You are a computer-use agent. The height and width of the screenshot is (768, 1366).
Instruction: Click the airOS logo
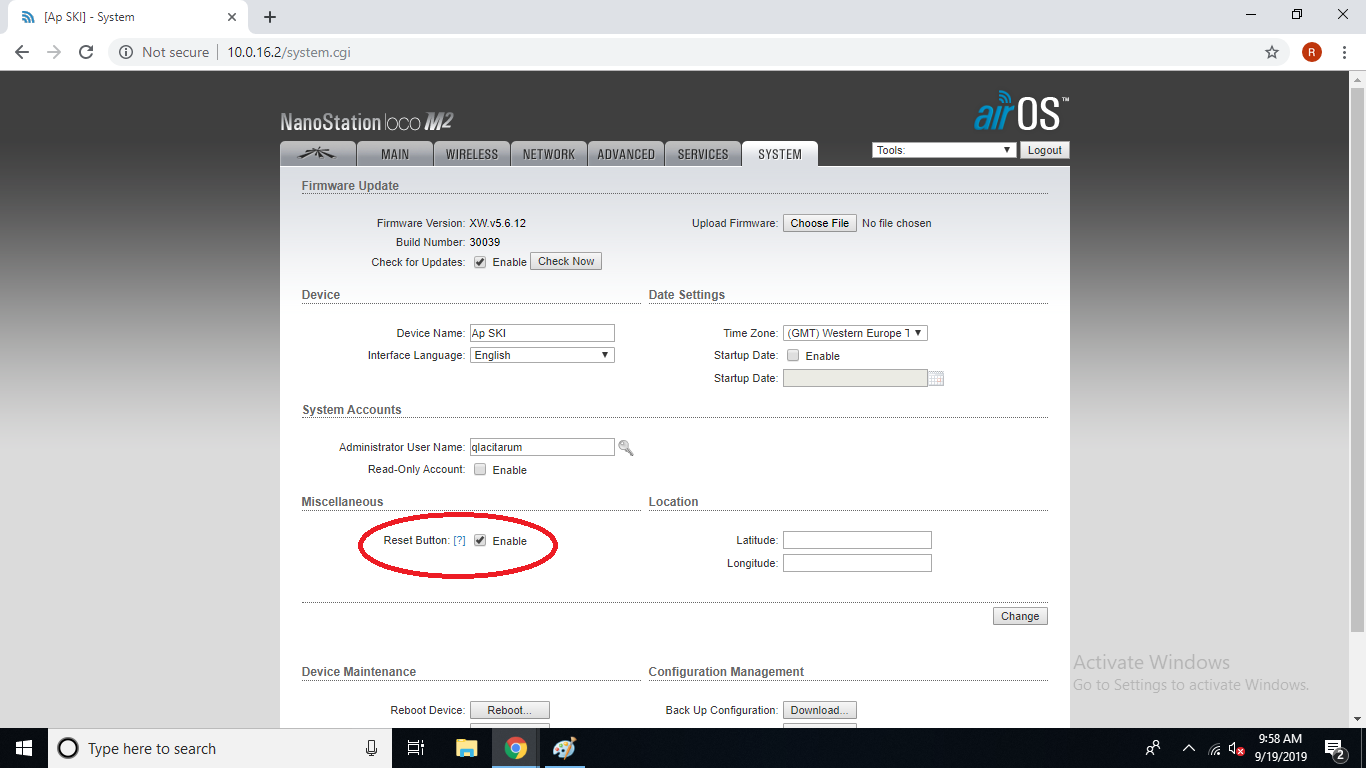point(1020,113)
